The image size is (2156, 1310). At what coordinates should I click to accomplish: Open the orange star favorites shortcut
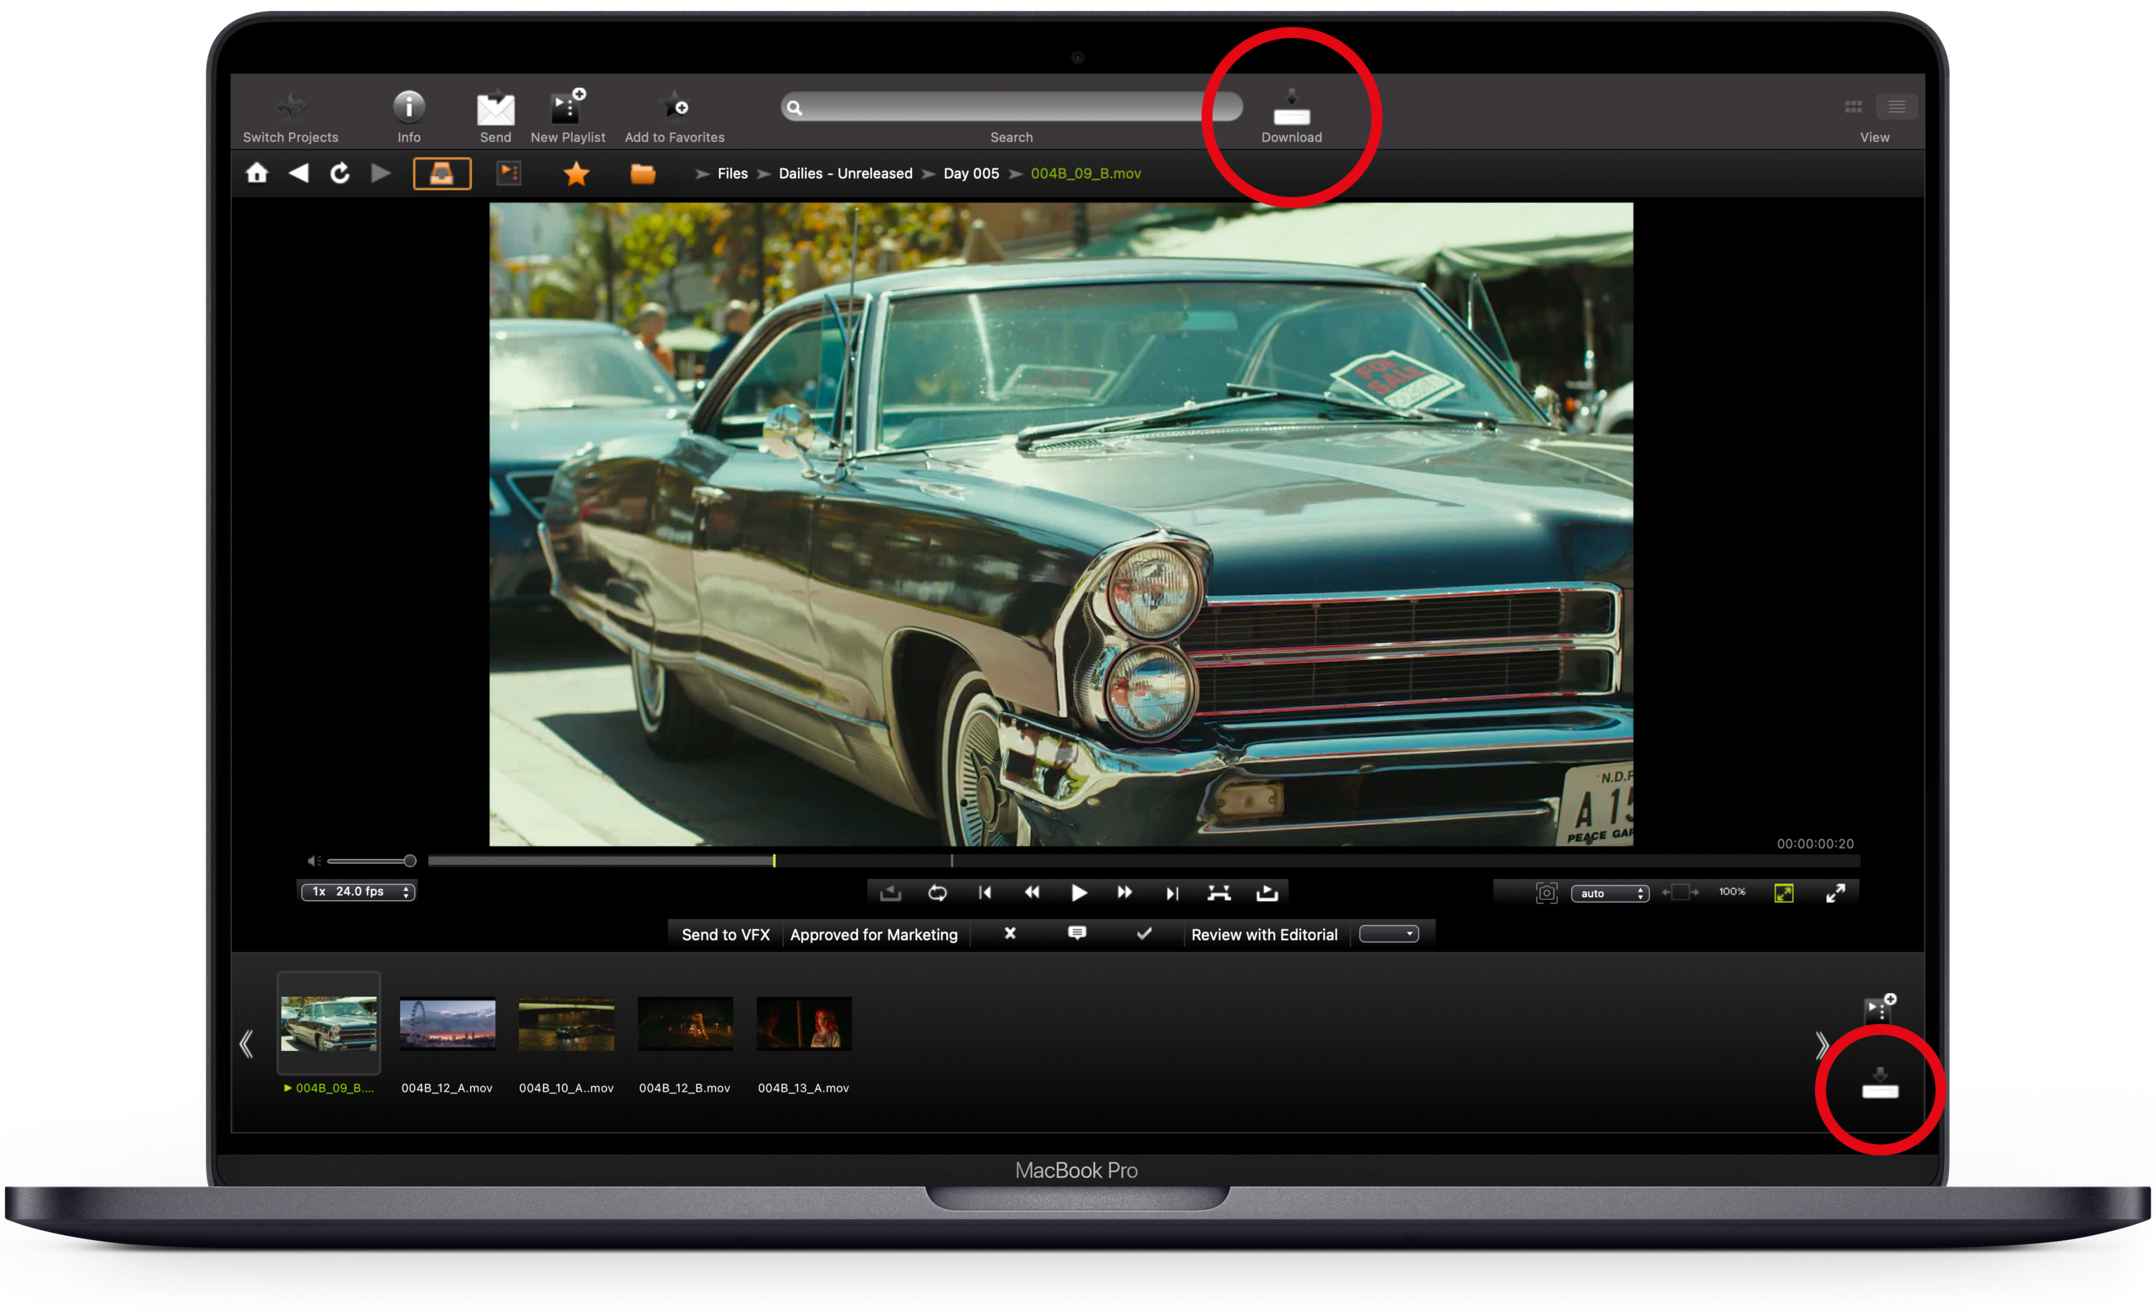(x=576, y=174)
